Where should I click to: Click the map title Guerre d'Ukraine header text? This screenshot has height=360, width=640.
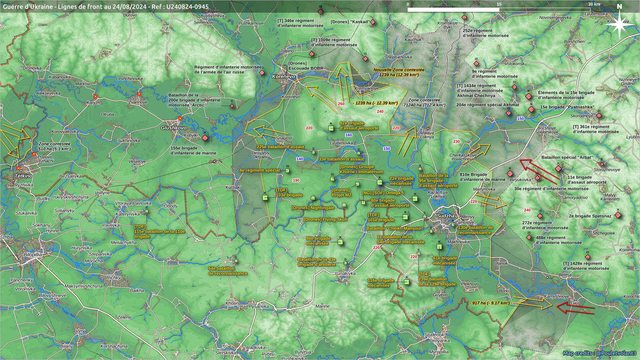[105, 7]
